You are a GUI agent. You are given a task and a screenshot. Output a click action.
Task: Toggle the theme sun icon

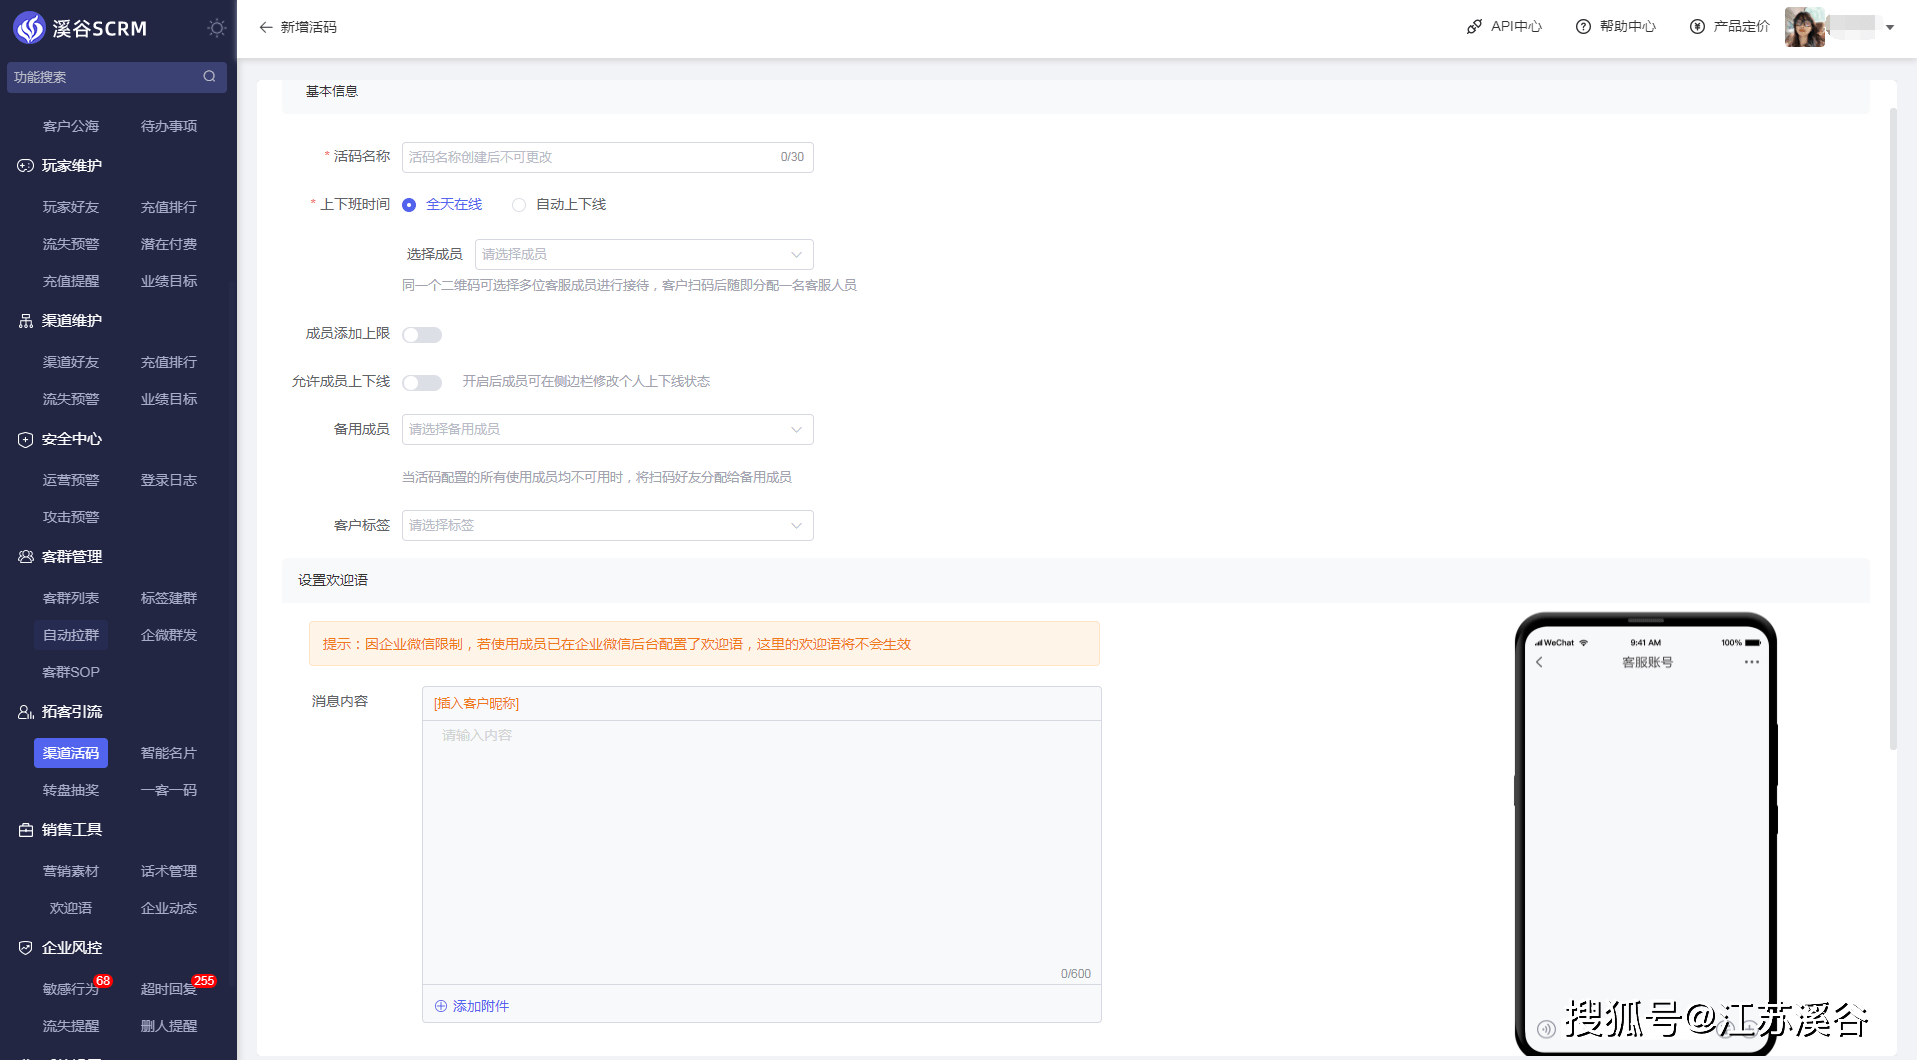pyautogui.click(x=216, y=28)
